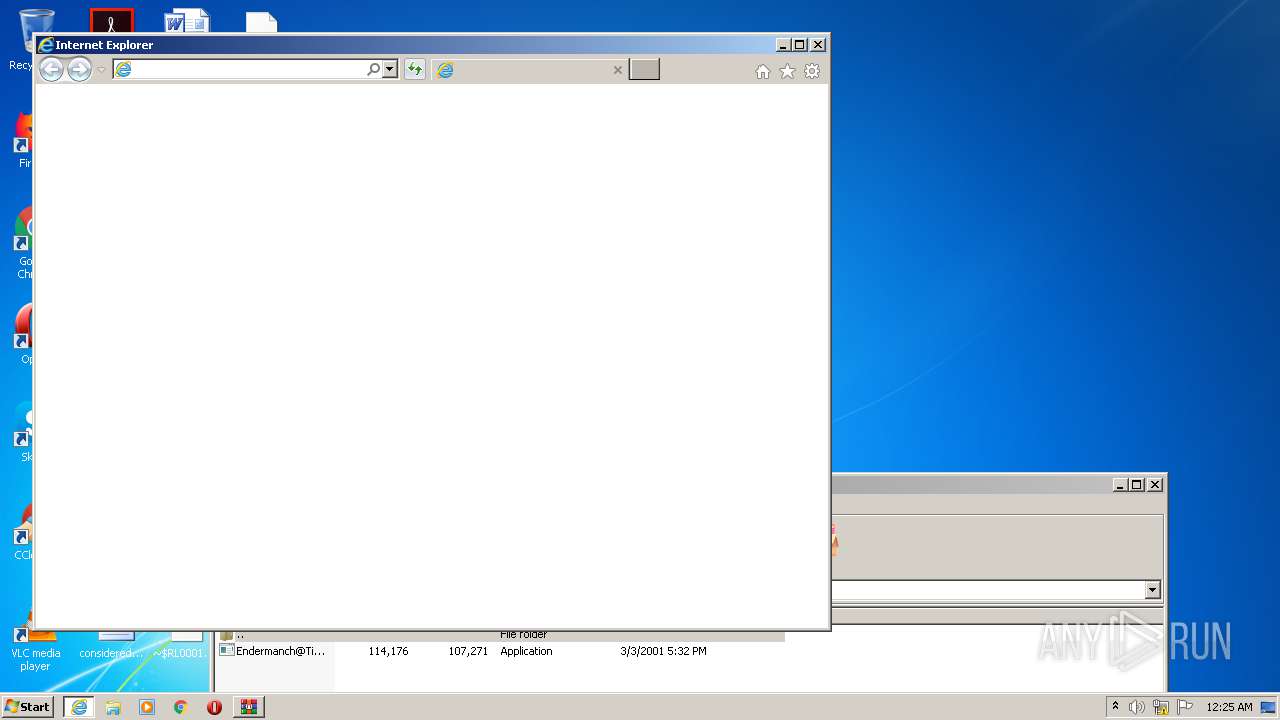Open the volume speaker tray icon
The width and height of the screenshot is (1280, 720).
[1137, 707]
